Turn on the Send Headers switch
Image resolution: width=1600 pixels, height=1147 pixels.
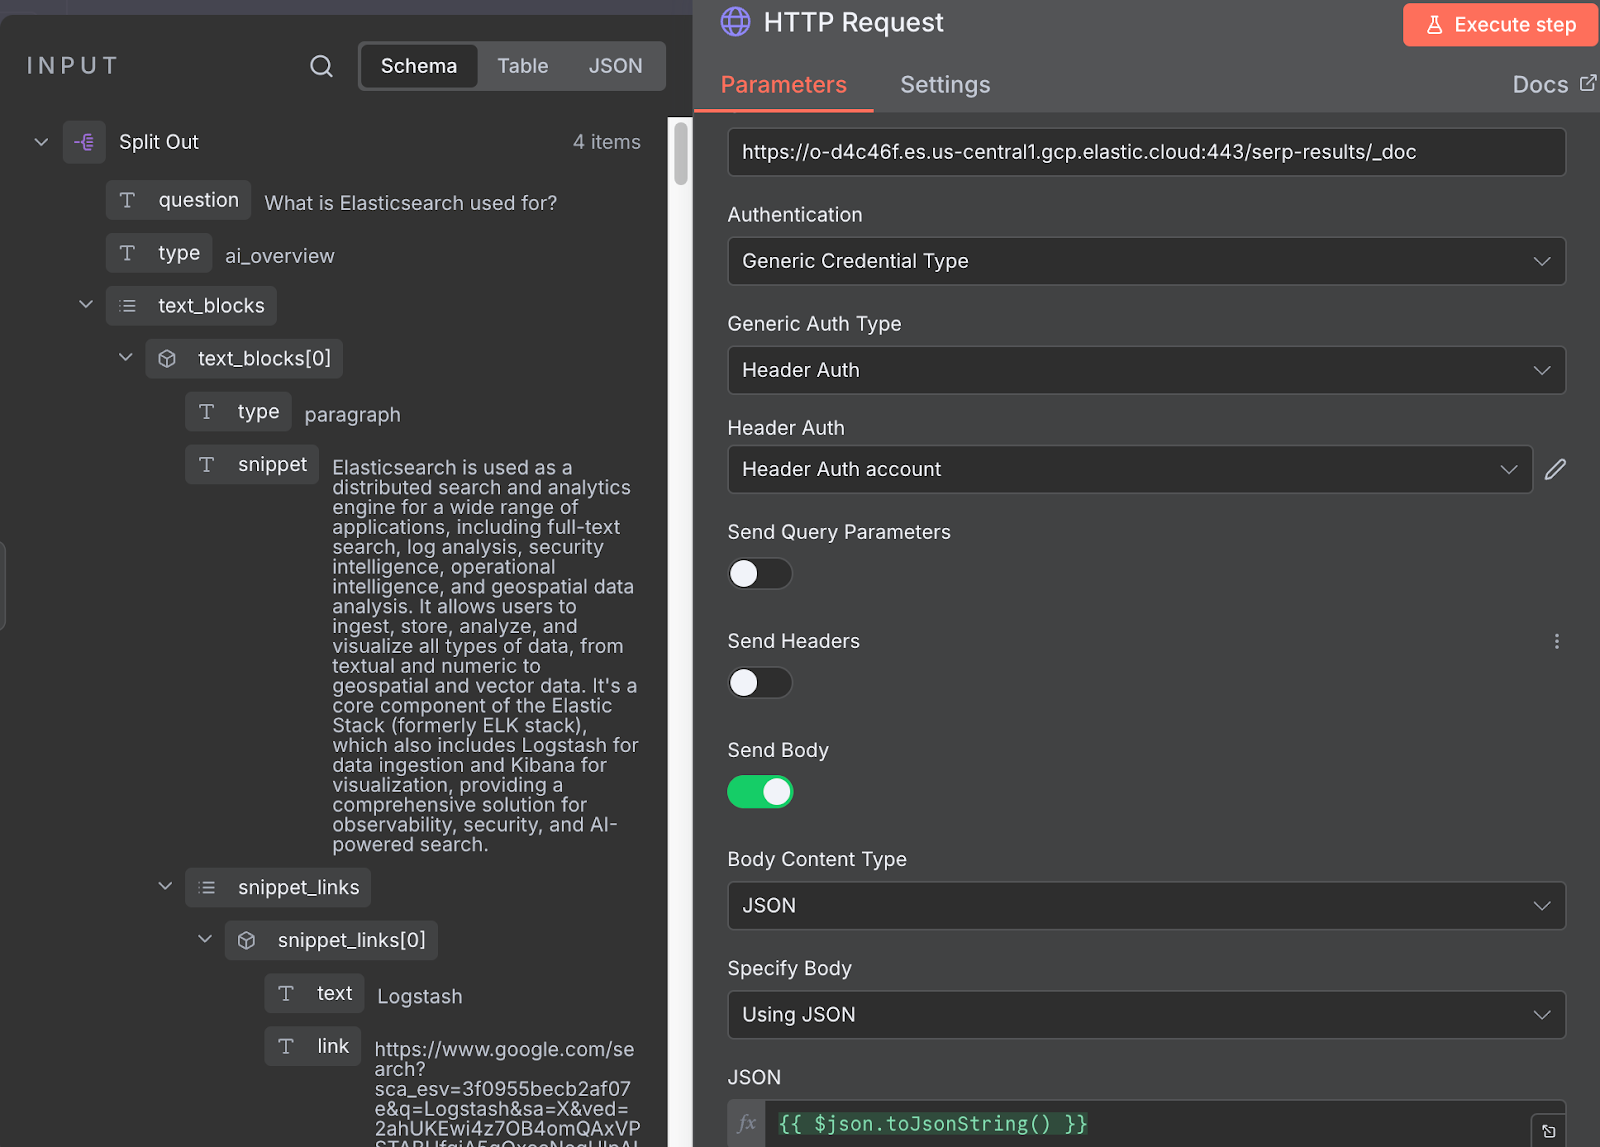(760, 682)
